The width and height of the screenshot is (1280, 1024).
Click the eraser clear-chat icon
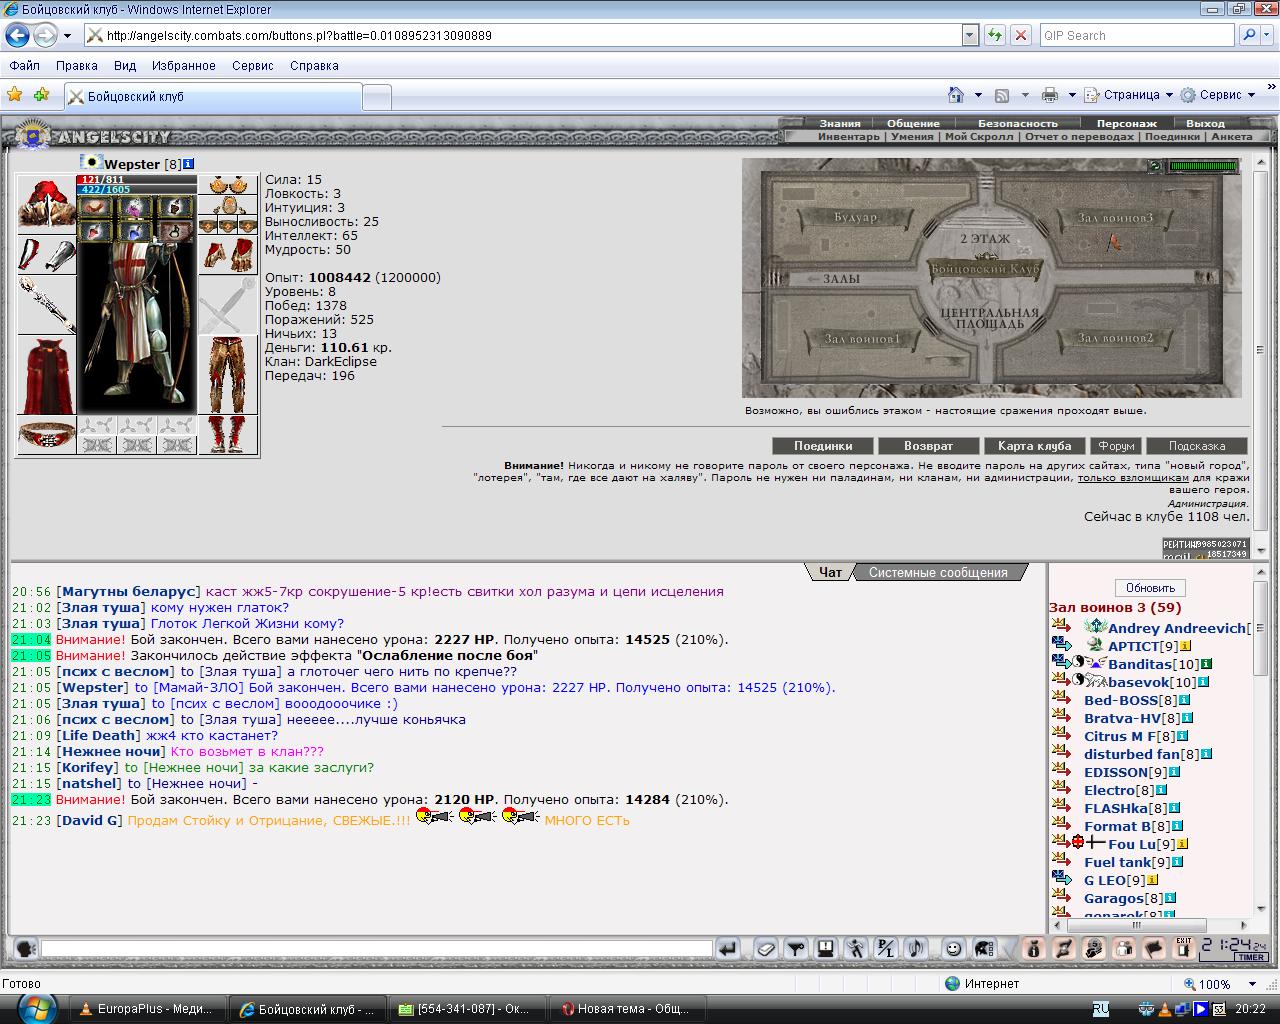[x=765, y=948]
